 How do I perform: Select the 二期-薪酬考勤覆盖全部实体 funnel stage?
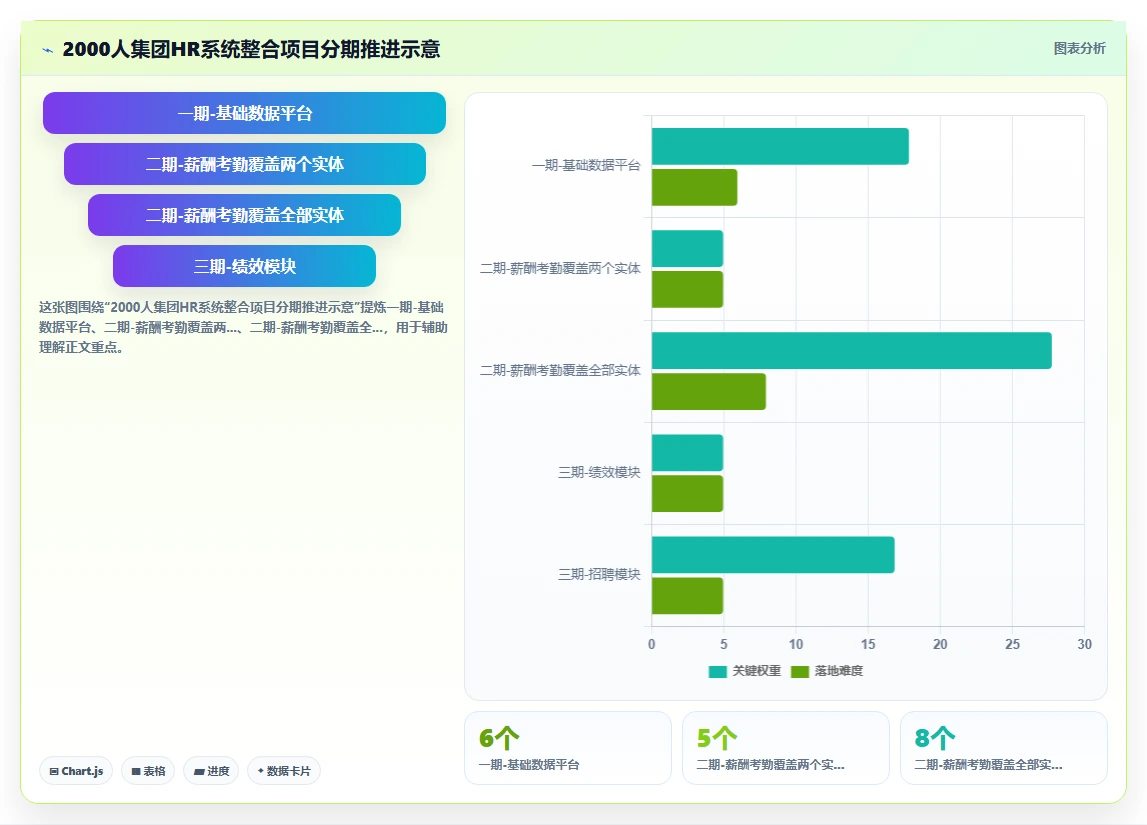tap(244, 215)
